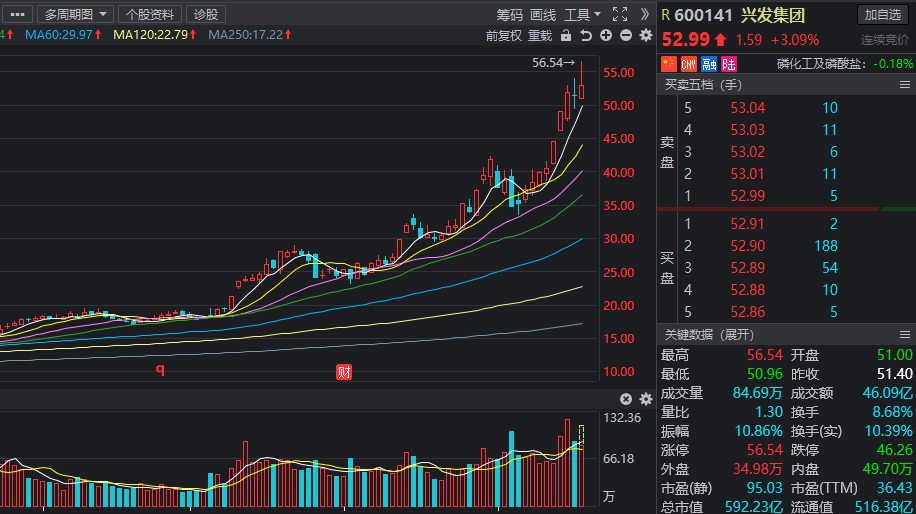Select the 画线 drawing tool
The height and width of the screenshot is (514, 916).
pos(543,15)
